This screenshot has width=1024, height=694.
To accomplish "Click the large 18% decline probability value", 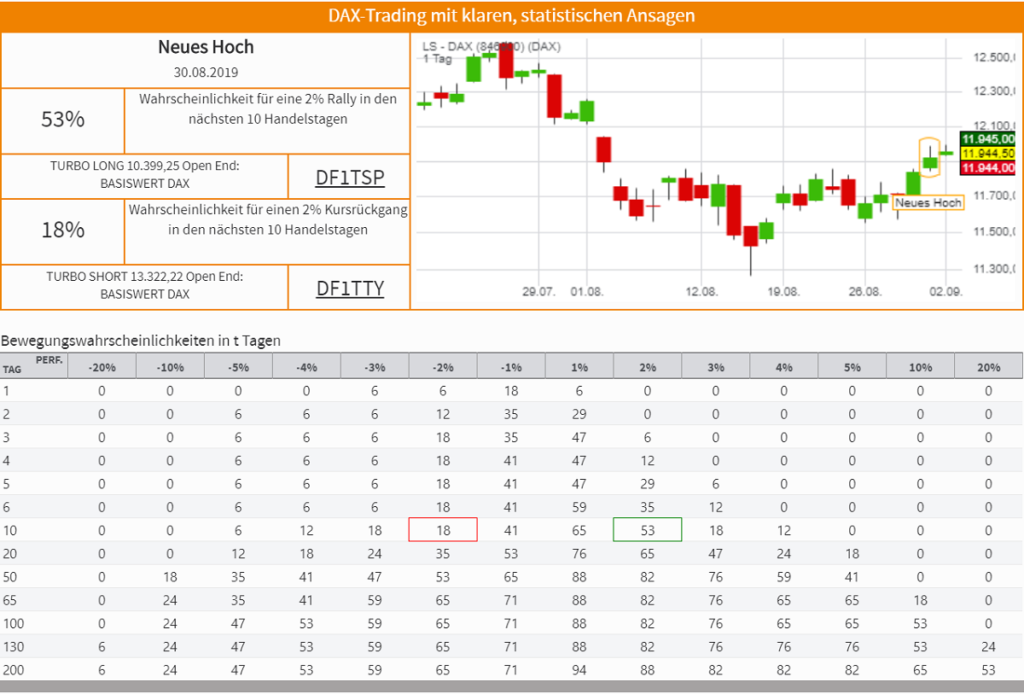I will pyautogui.click(x=63, y=230).
